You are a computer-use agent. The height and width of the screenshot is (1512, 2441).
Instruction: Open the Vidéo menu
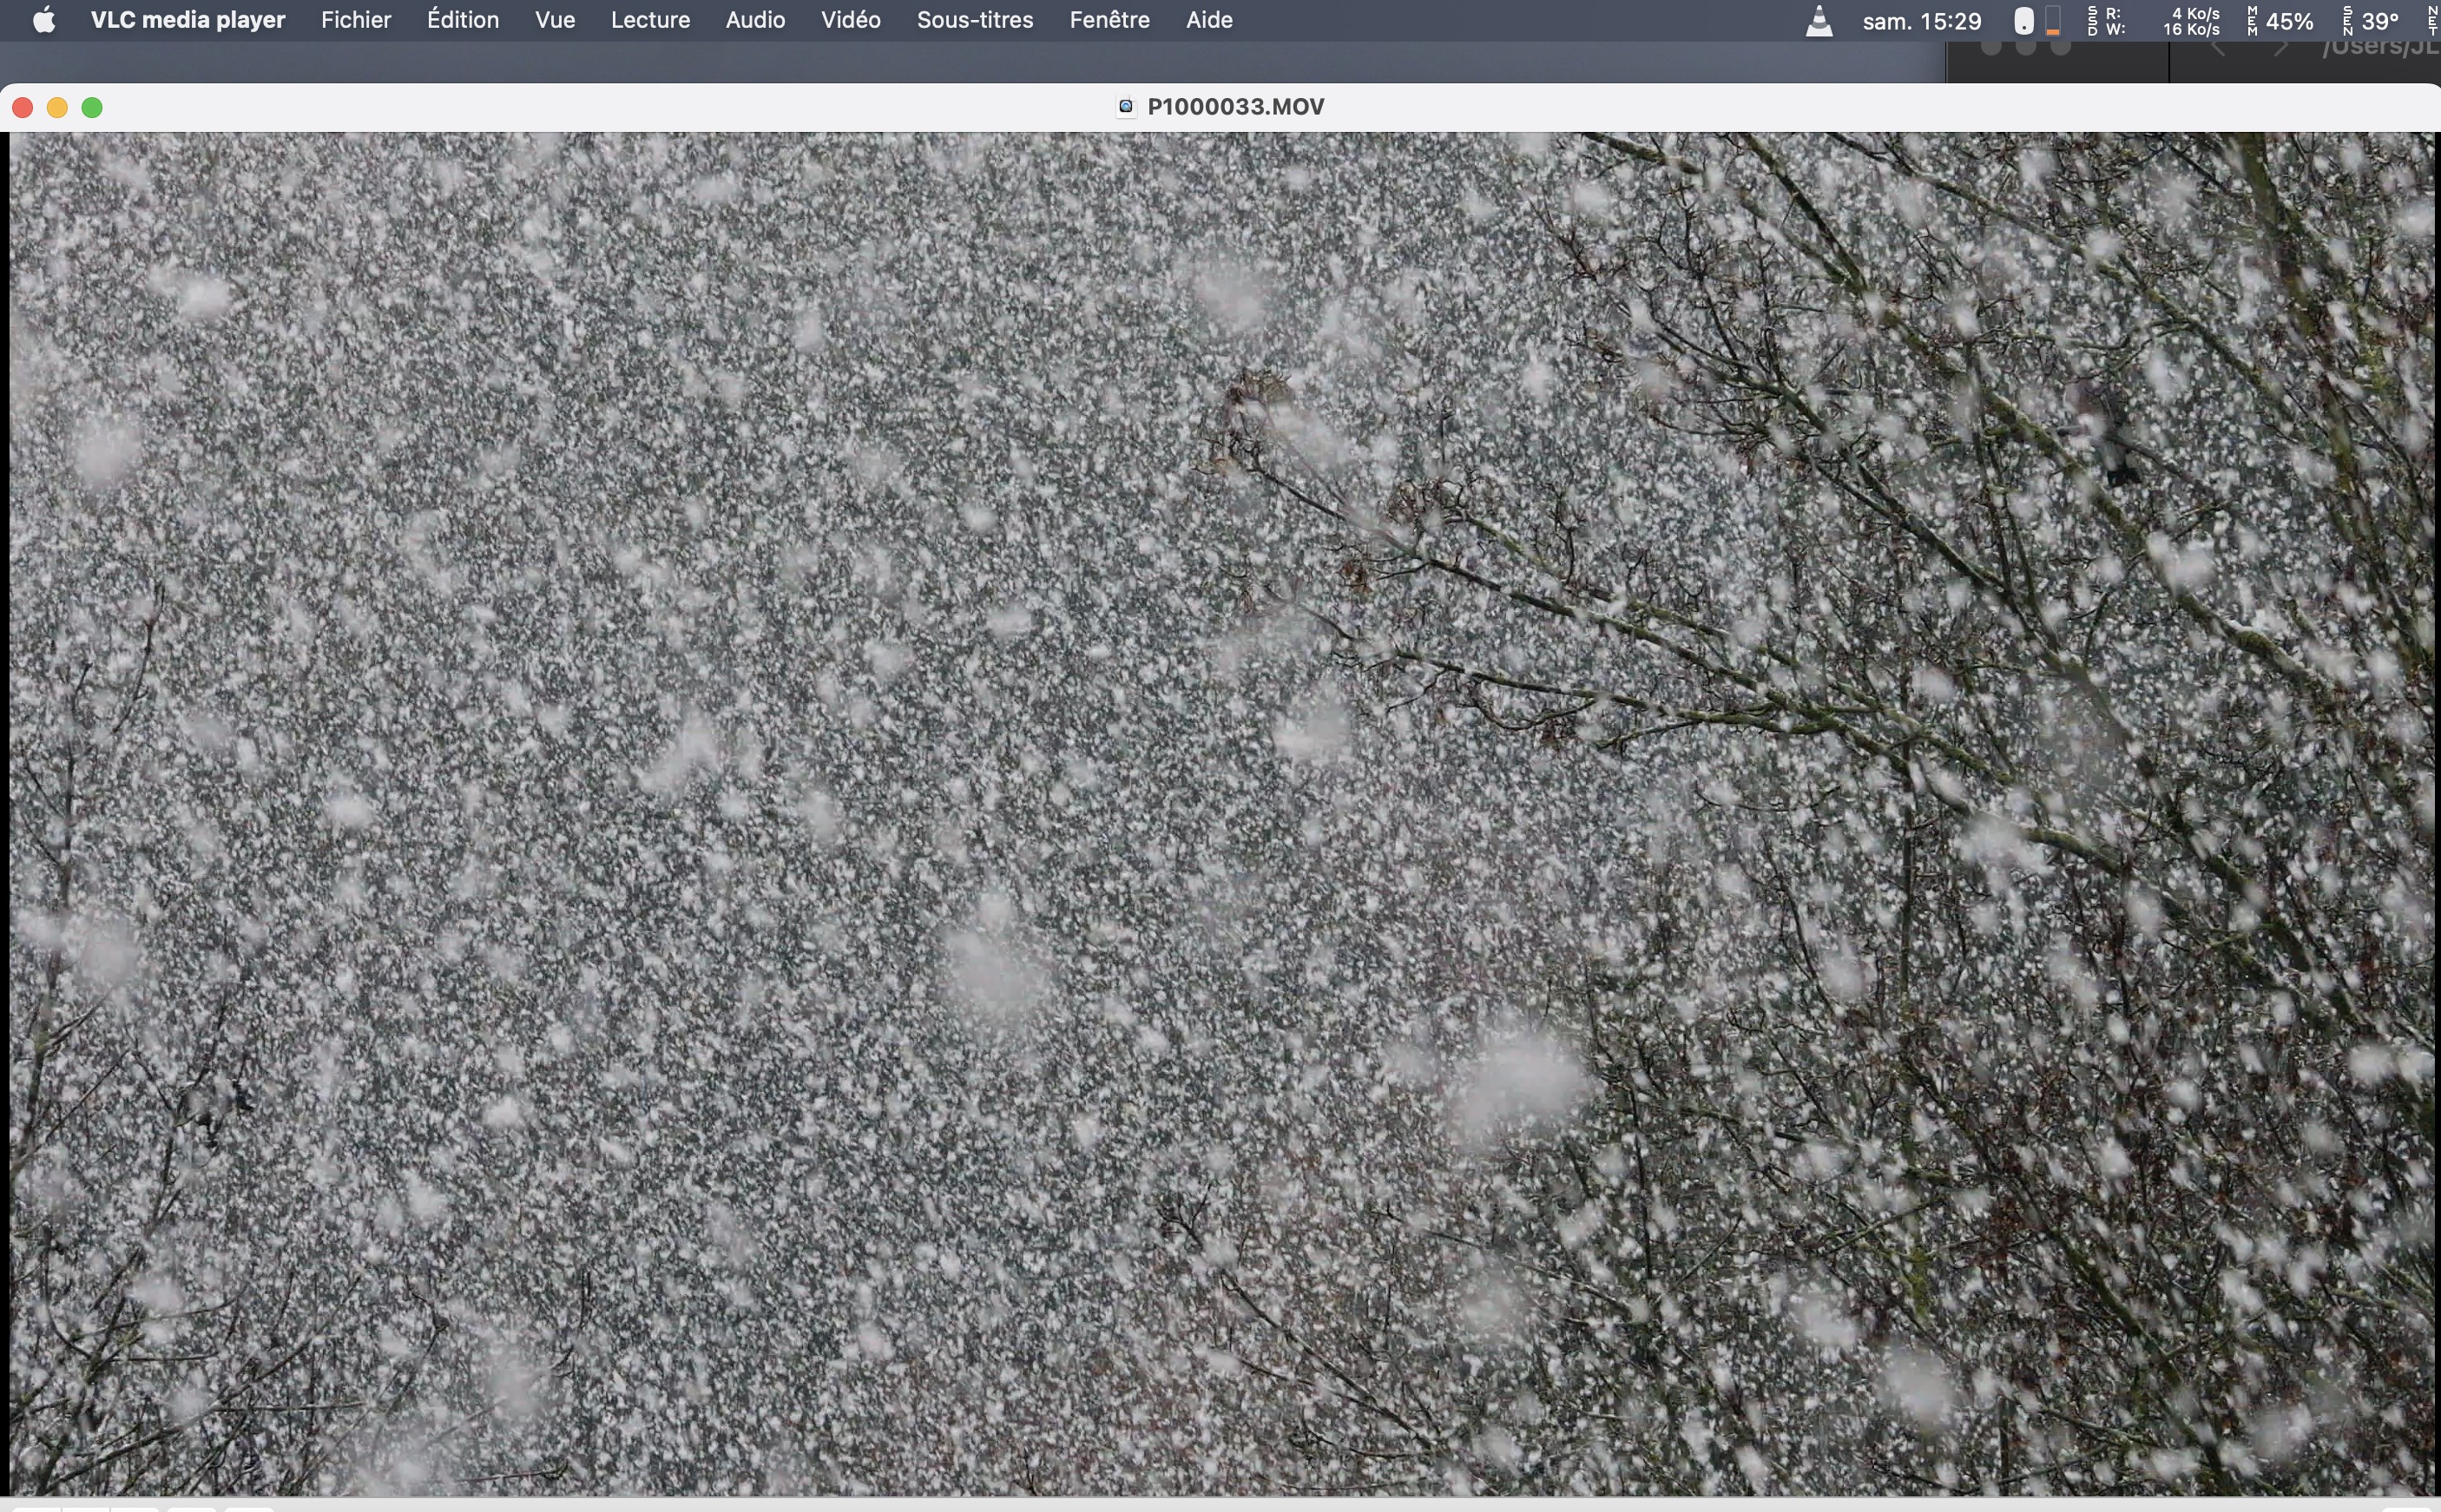[x=851, y=20]
